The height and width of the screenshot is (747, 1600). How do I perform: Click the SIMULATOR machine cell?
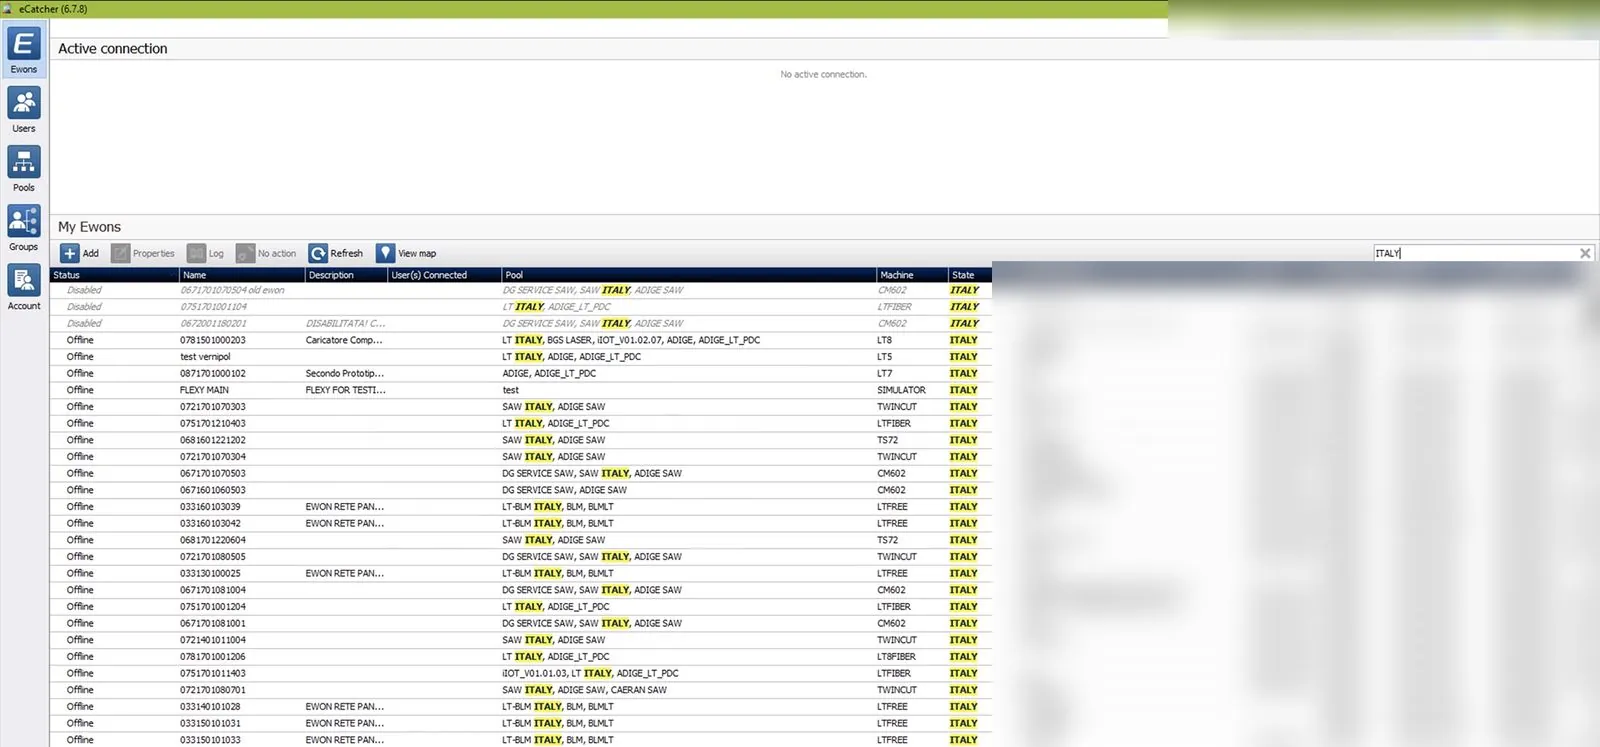902,390
